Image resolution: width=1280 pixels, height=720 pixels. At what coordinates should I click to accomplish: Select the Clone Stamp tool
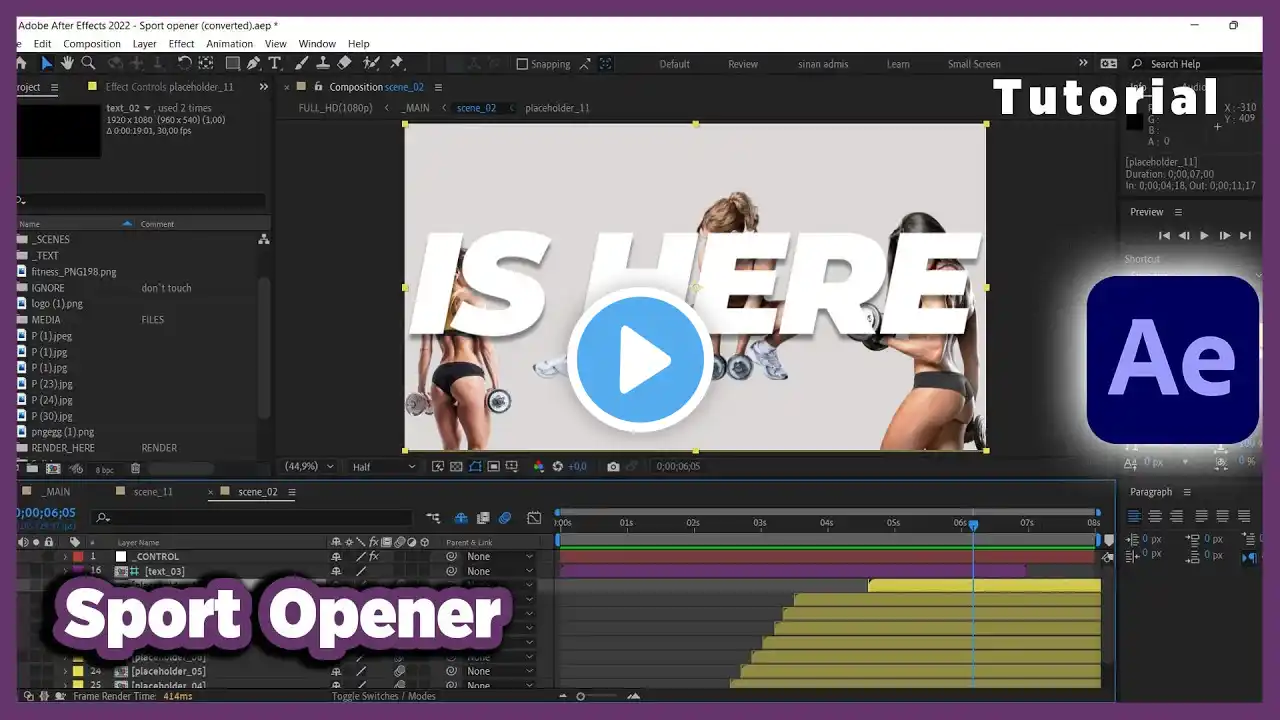[x=323, y=63]
